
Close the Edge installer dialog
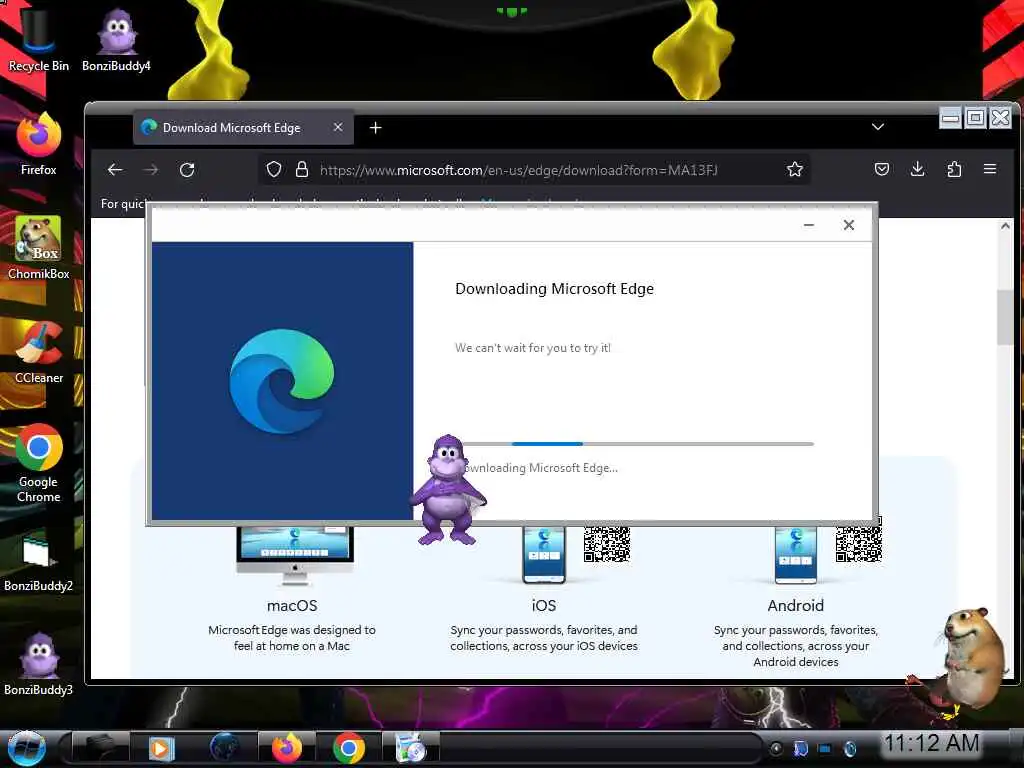point(848,225)
